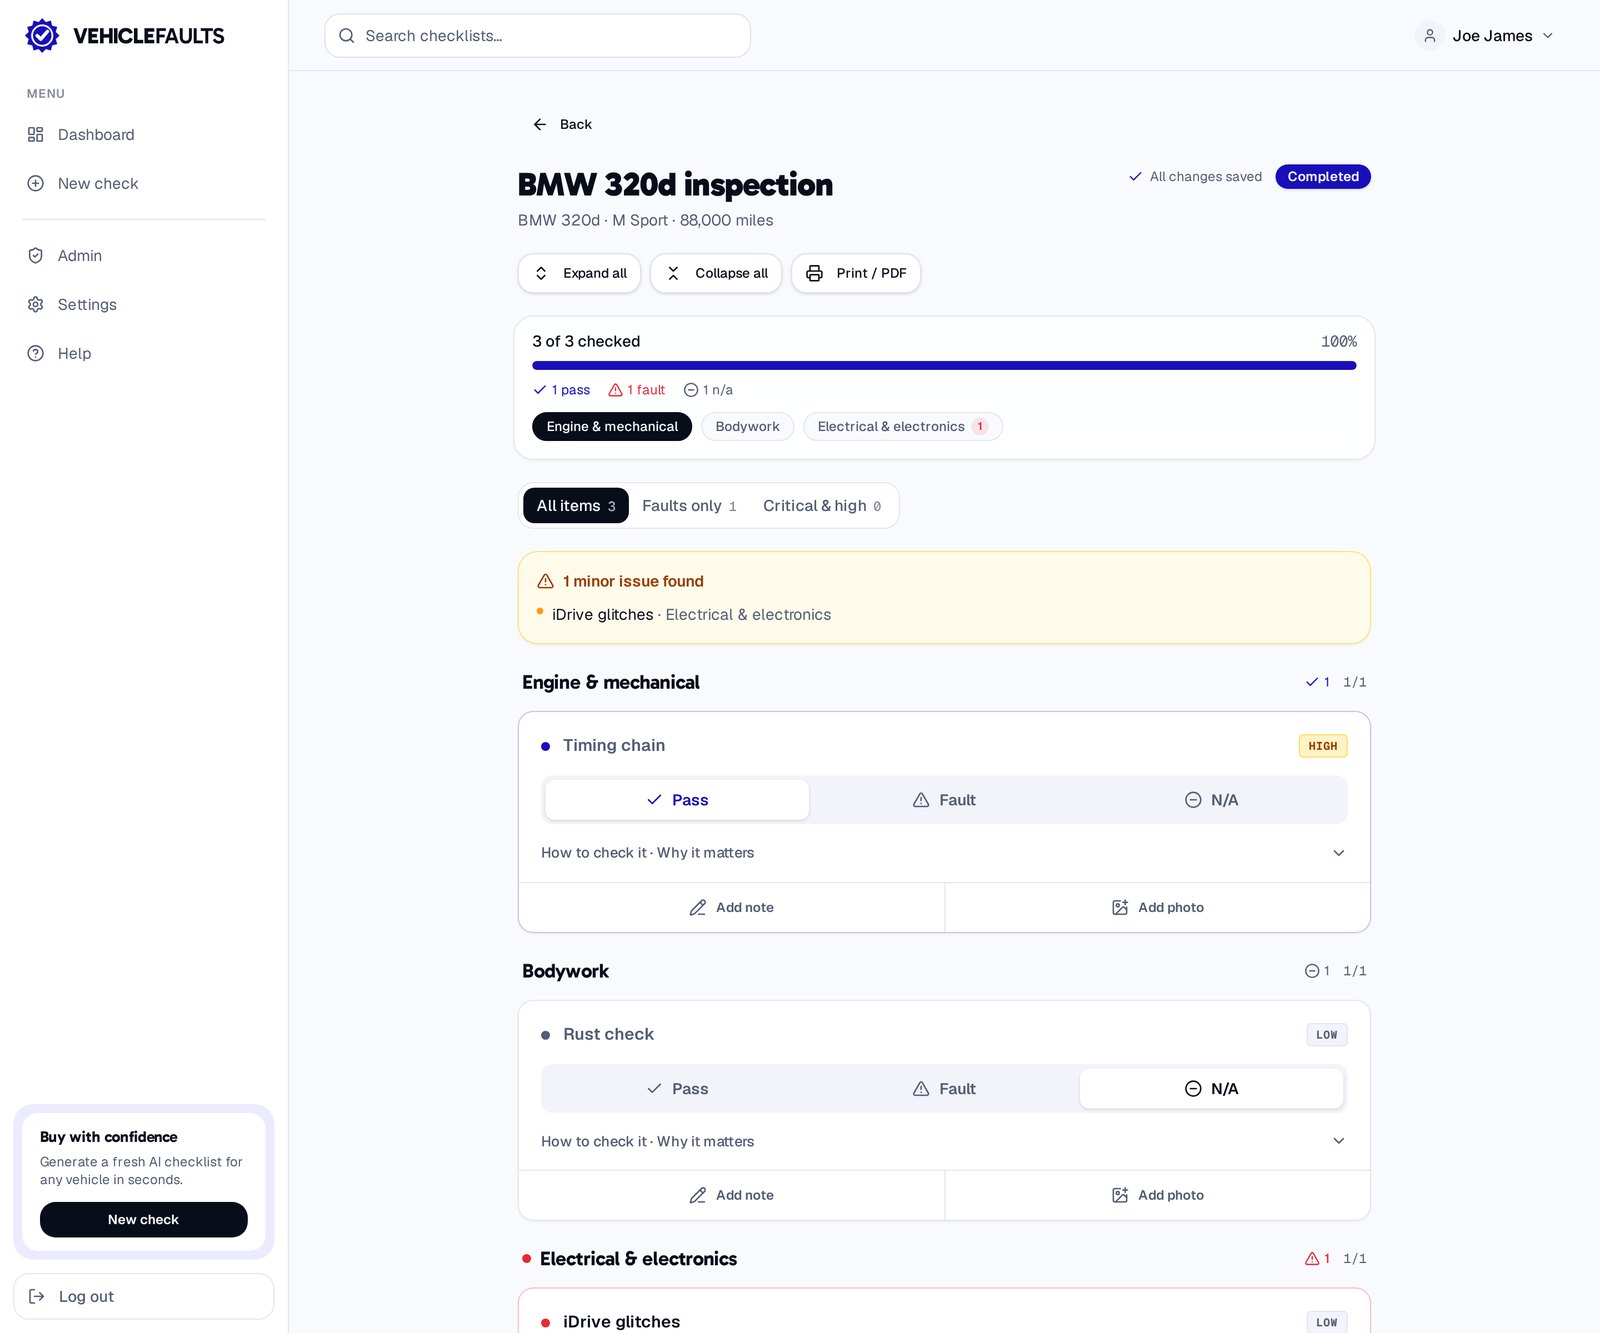The width and height of the screenshot is (1600, 1333).
Task: Click the Engine & mechanical section checkmark icon
Action: [x=1312, y=682]
